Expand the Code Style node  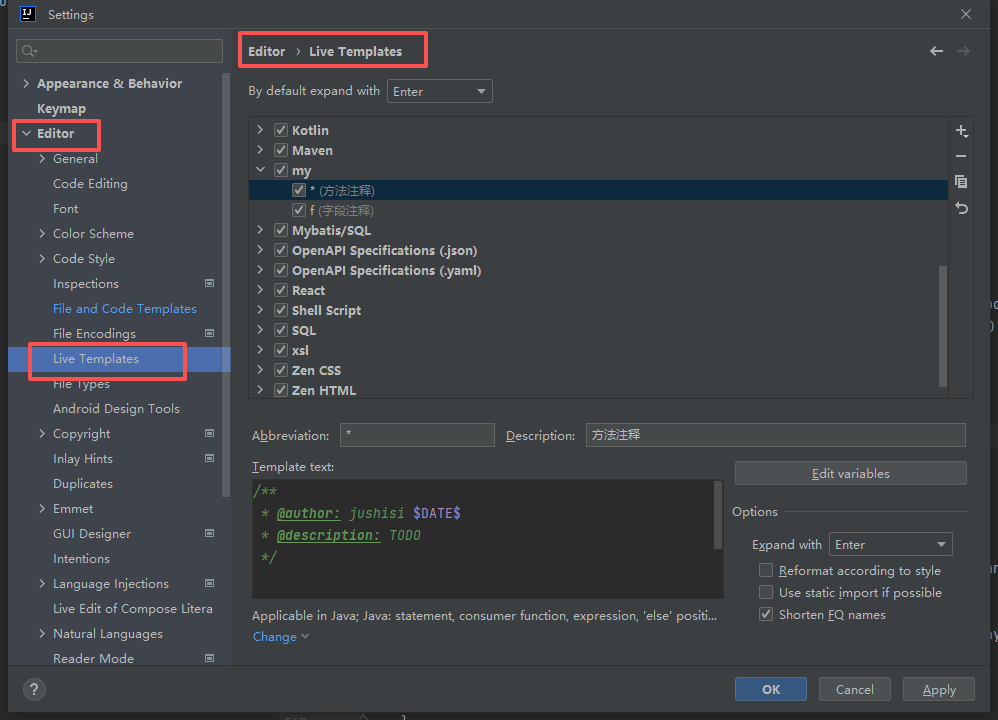coord(42,258)
